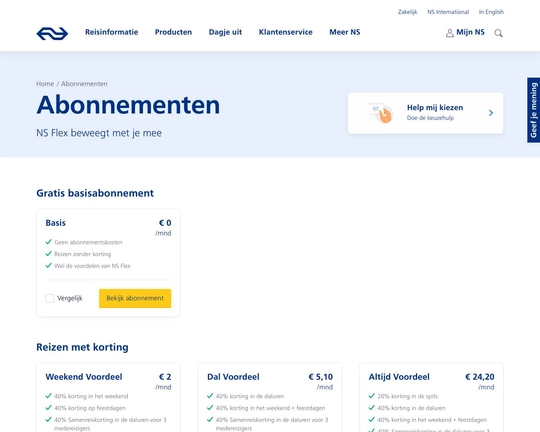Viewport: 540px width, 432px height.
Task: Click 'Geen abonnementskosten' text
Action: (88, 242)
